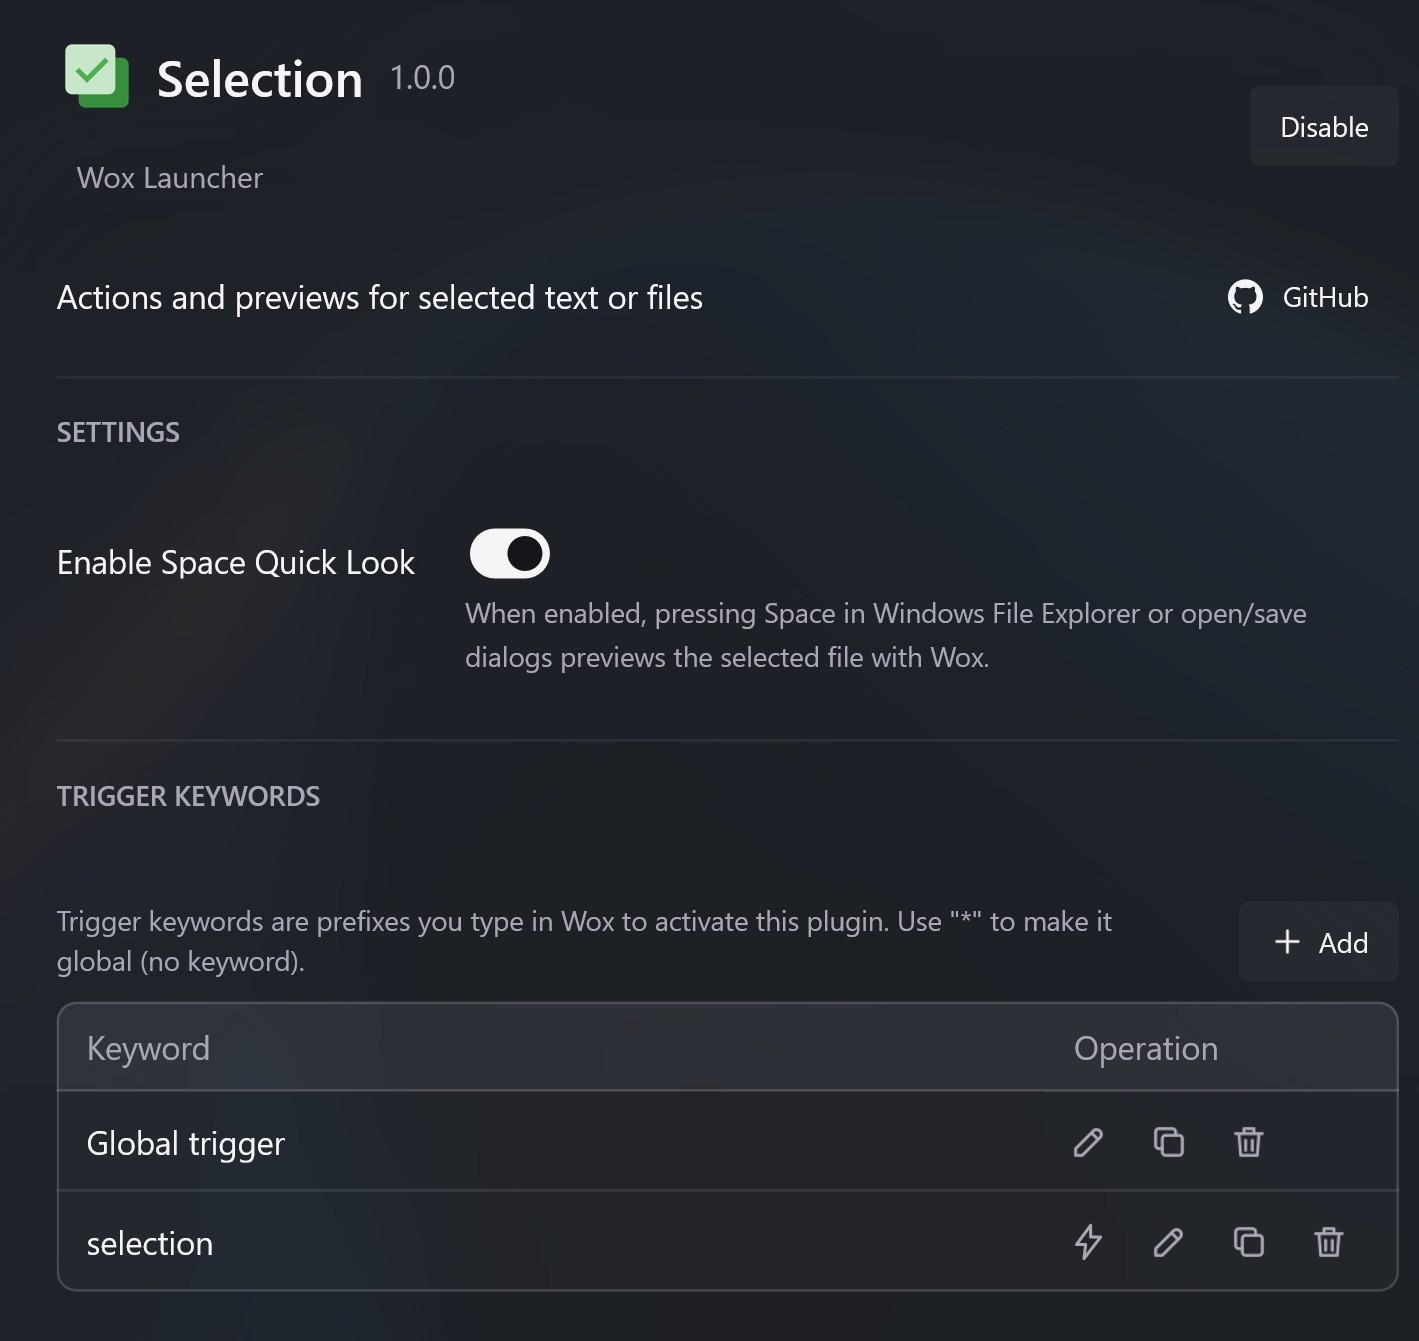Click the Operation column header

1146,1048
